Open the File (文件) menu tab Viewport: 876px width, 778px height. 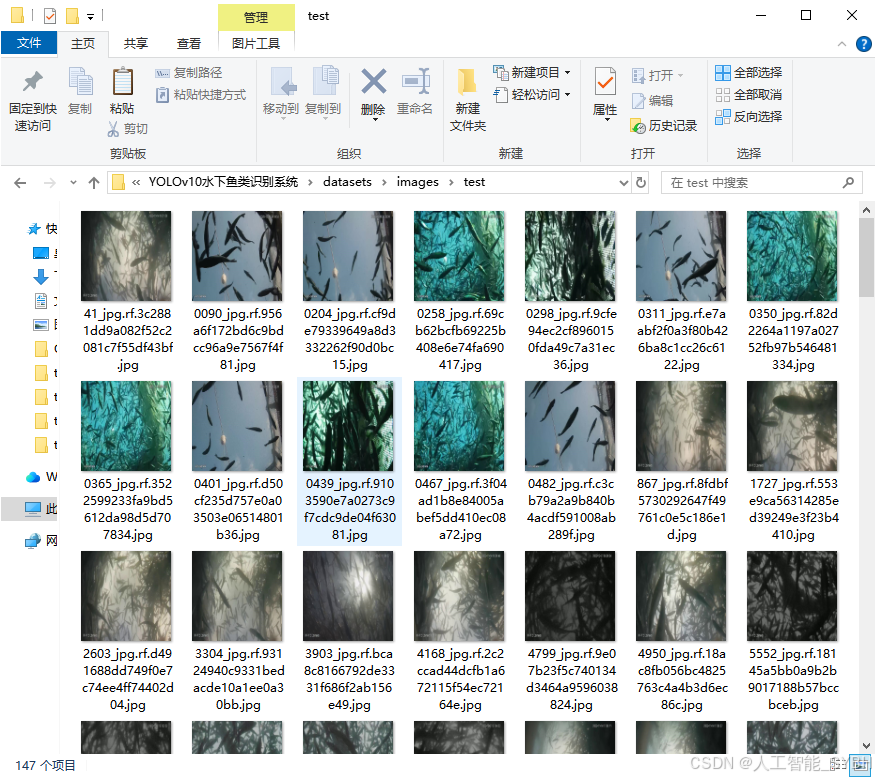pos(28,43)
